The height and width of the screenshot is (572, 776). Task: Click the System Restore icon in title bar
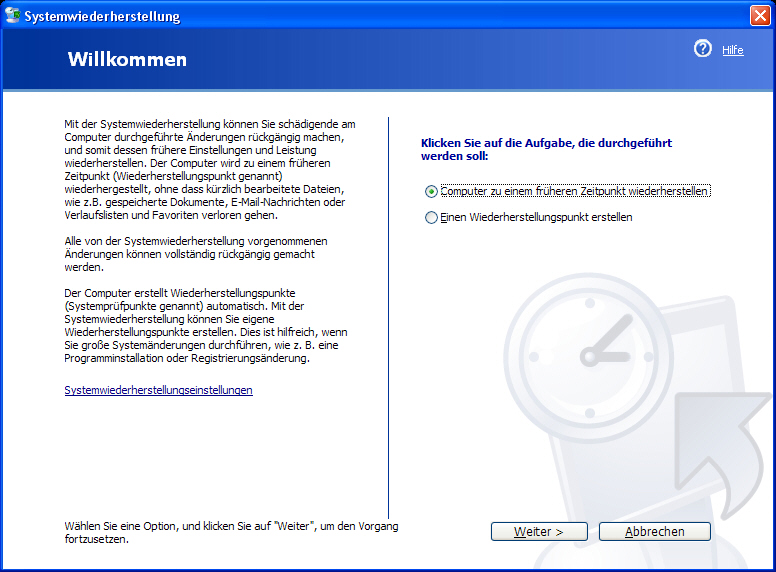[13, 15]
